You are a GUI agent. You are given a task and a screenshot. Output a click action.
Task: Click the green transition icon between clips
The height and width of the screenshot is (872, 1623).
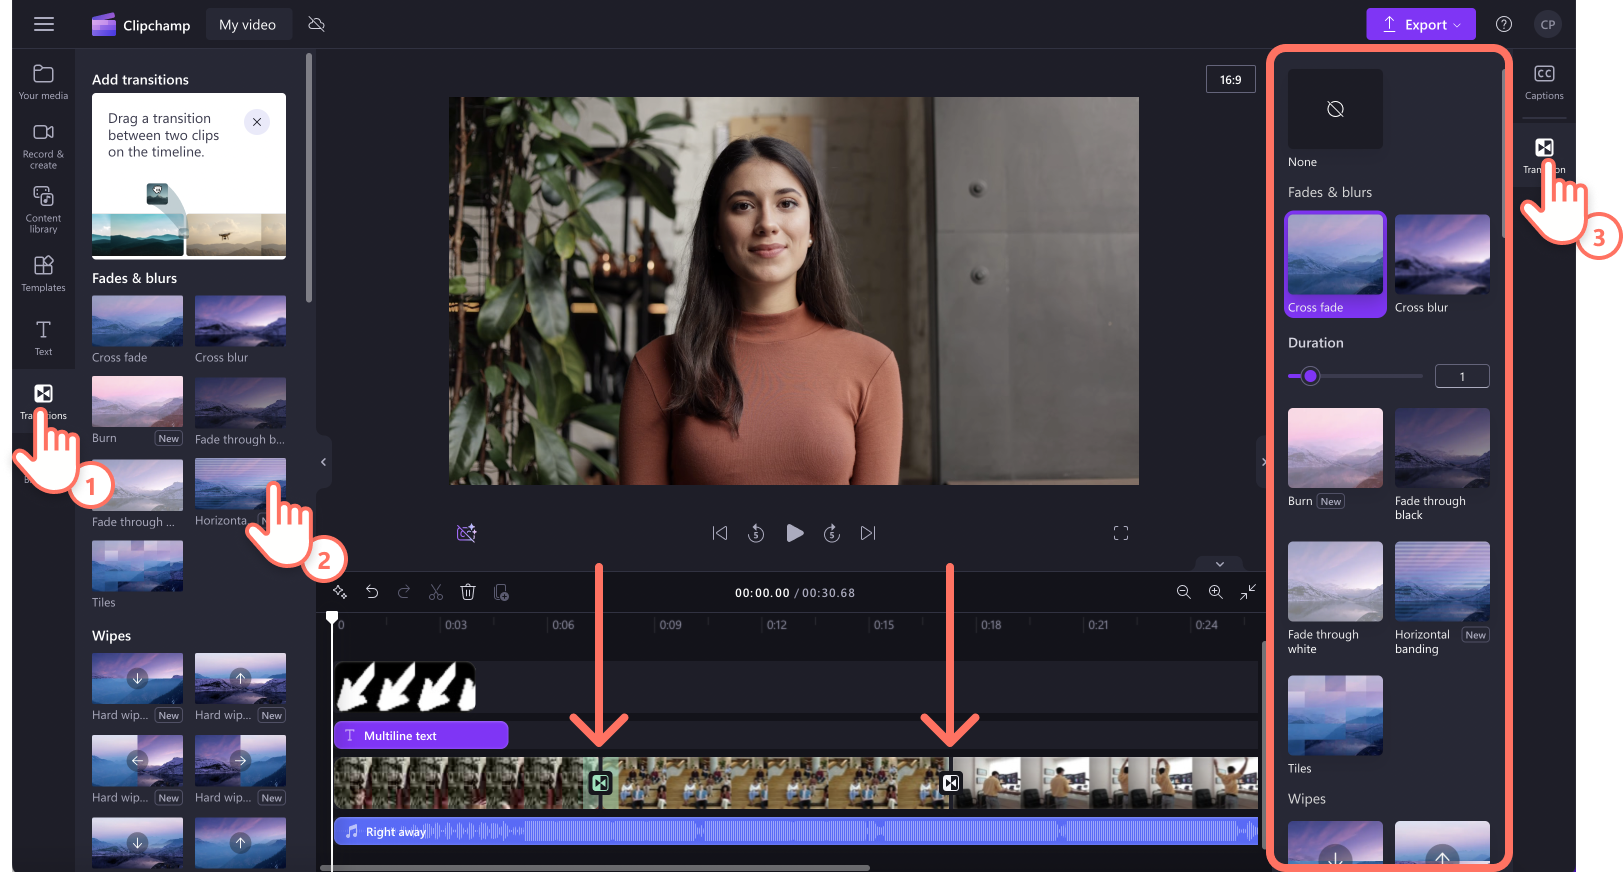click(600, 783)
